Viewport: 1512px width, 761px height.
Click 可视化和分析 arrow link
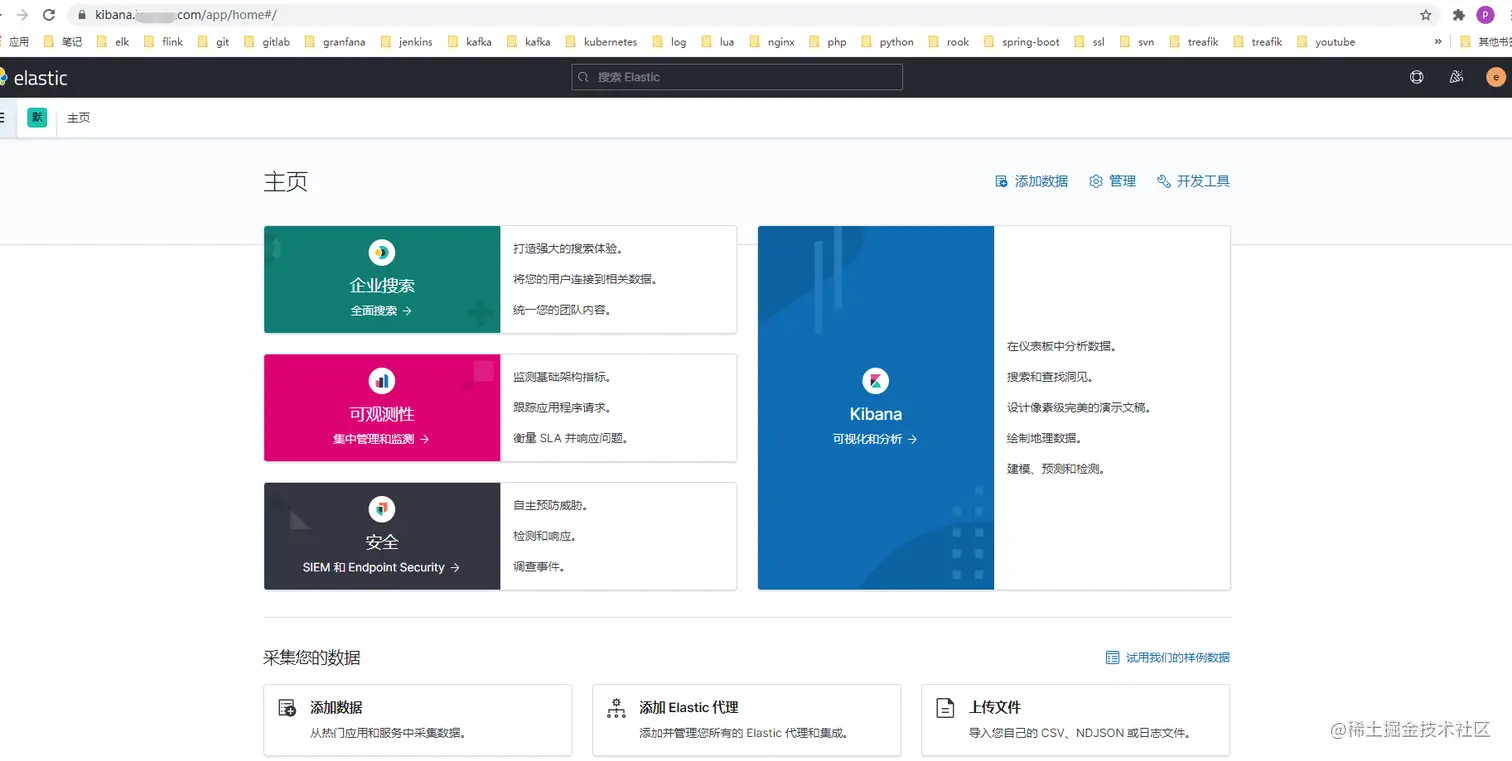pos(875,439)
